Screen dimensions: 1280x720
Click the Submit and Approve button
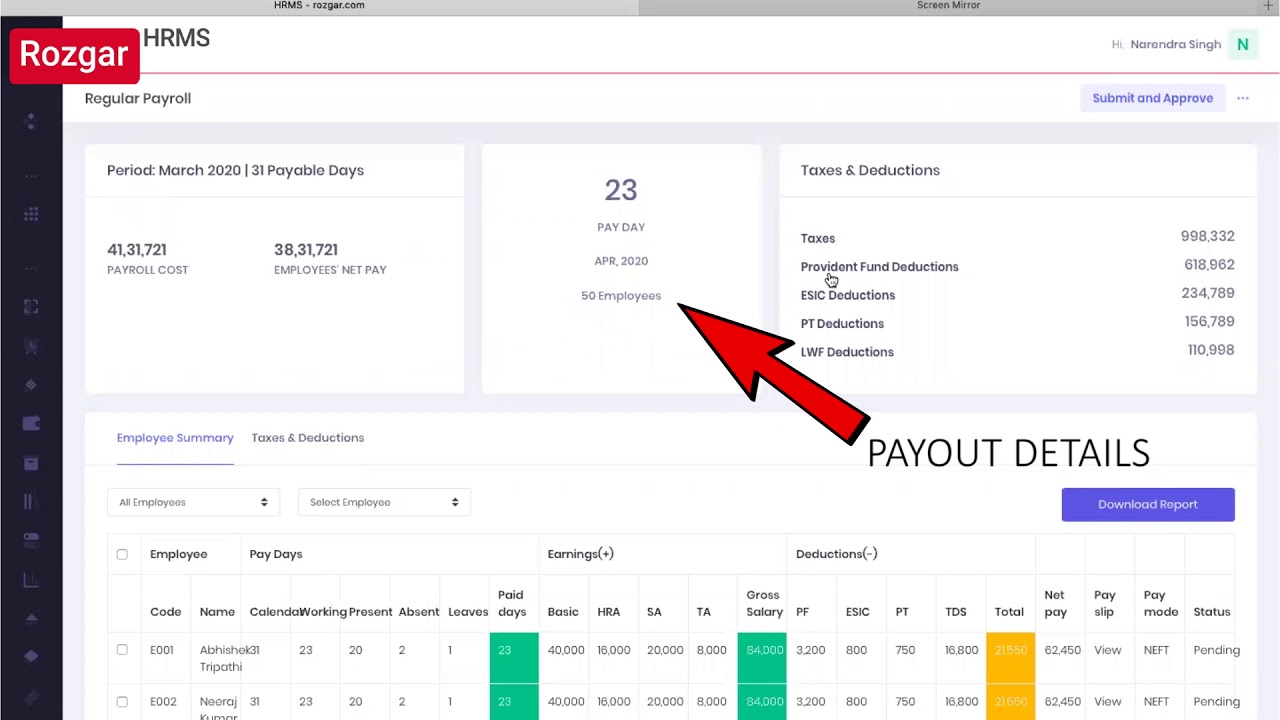[x=1153, y=98]
